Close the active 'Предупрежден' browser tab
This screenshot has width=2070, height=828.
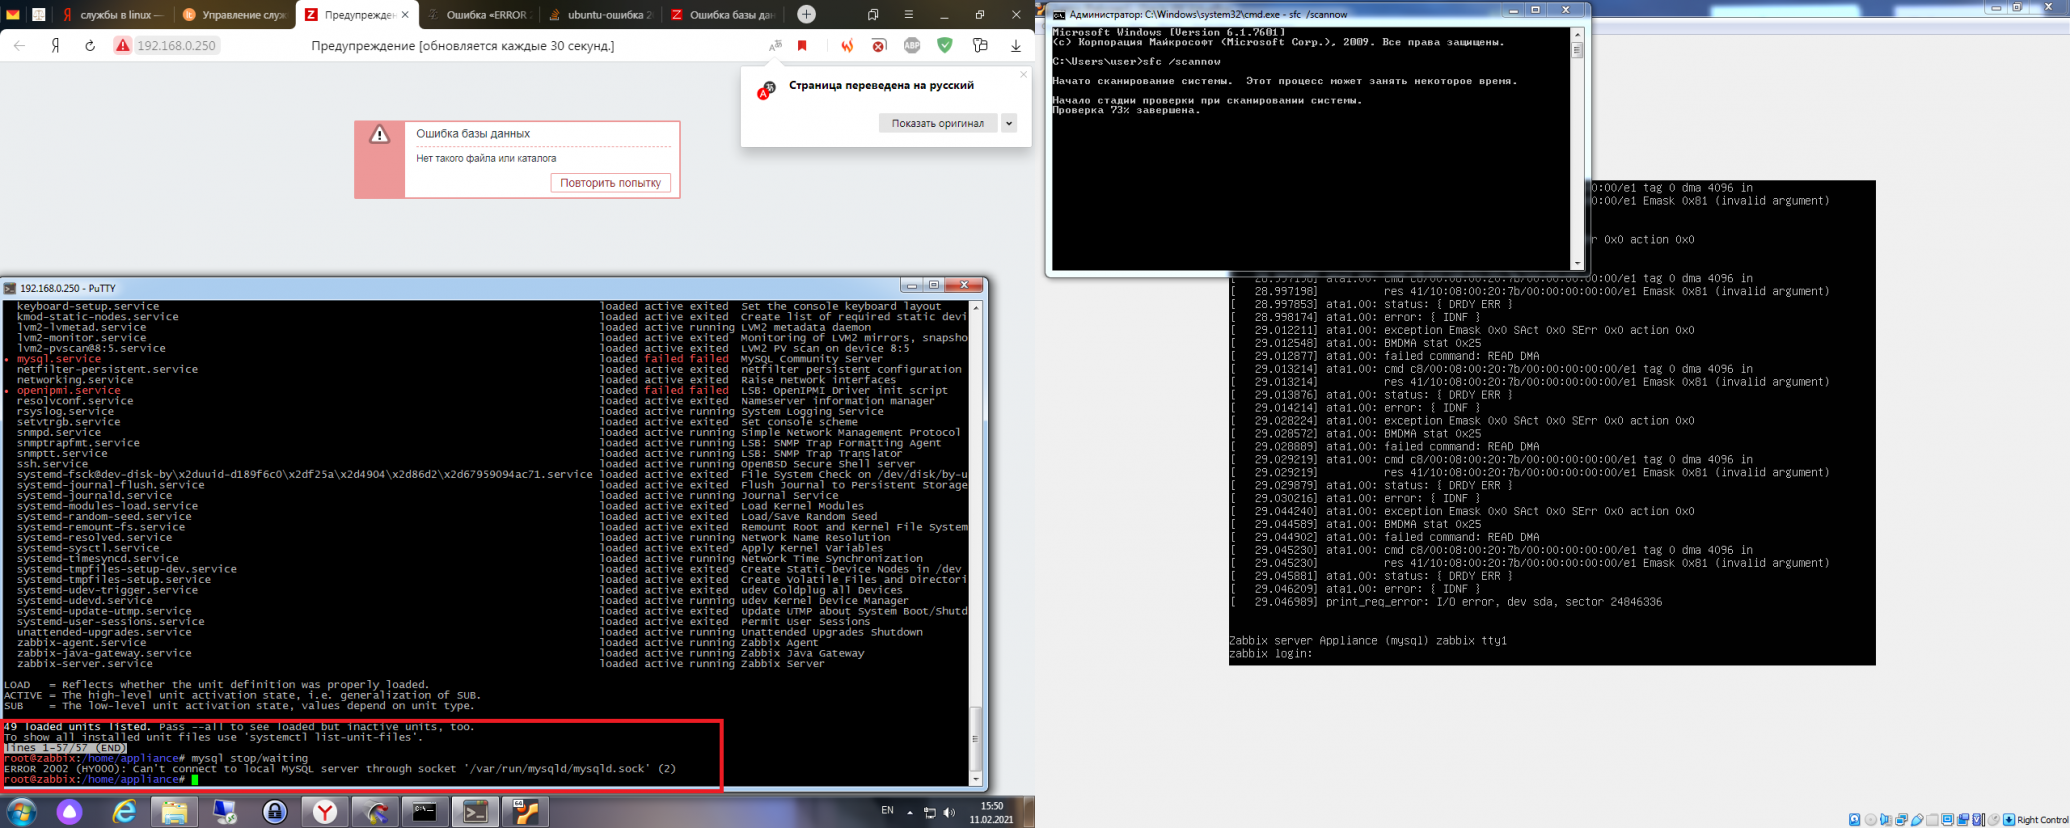[405, 15]
